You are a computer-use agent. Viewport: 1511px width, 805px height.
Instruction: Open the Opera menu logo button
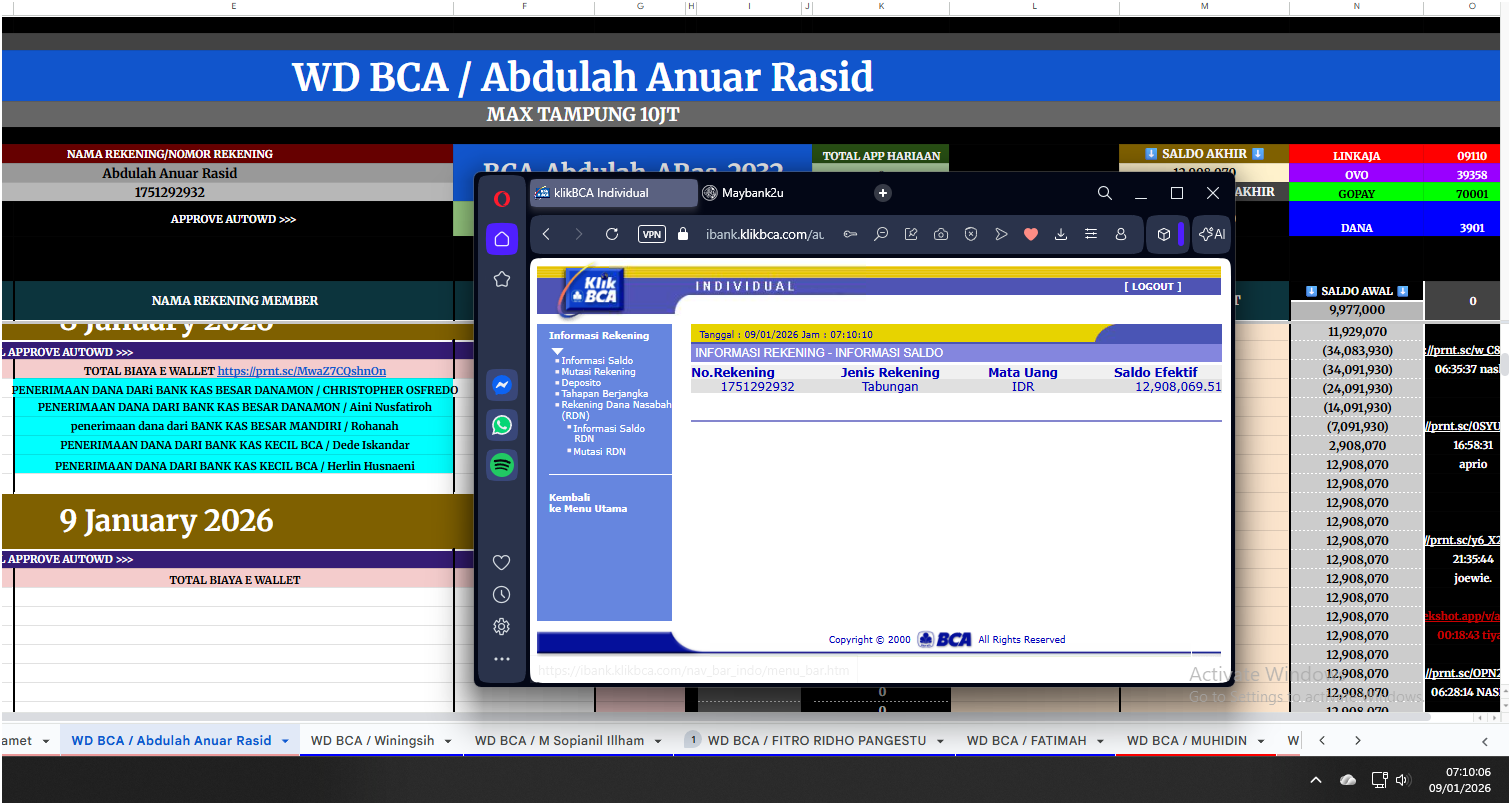click(x=502, y=198)
